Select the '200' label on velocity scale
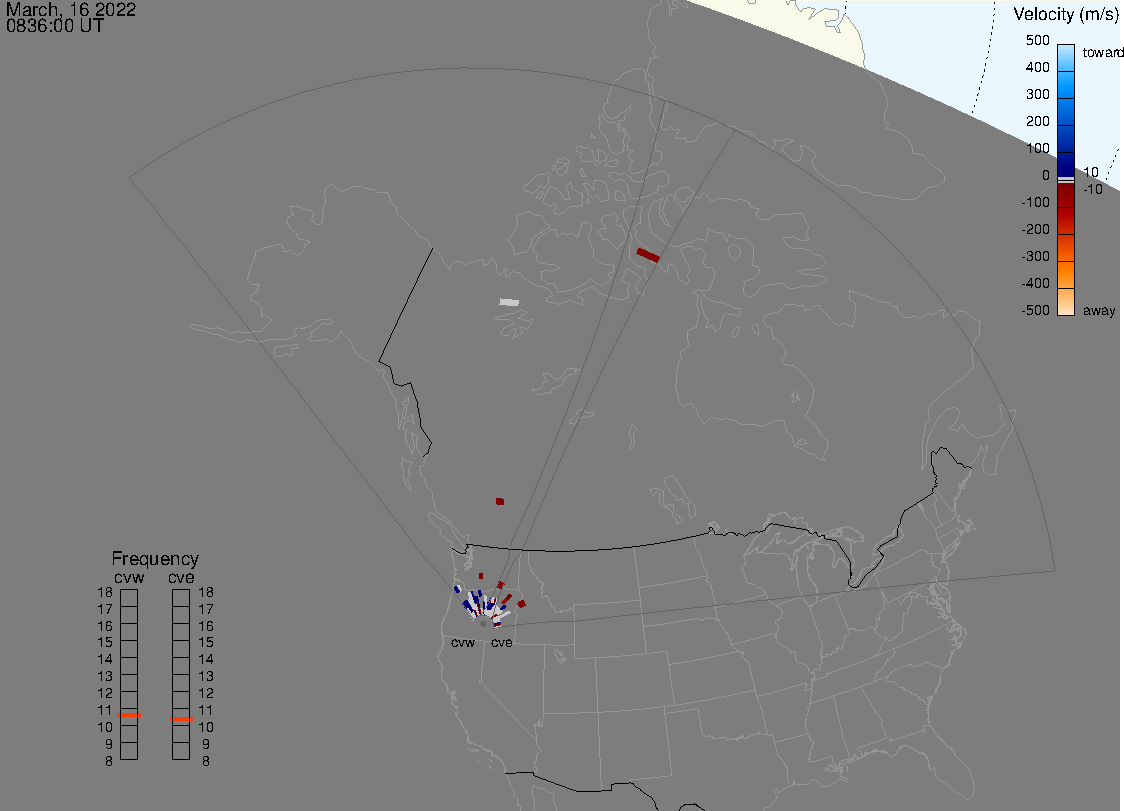Viewport: 1124px width, 811px height. pyautogui.click(x=1037, y=121)
